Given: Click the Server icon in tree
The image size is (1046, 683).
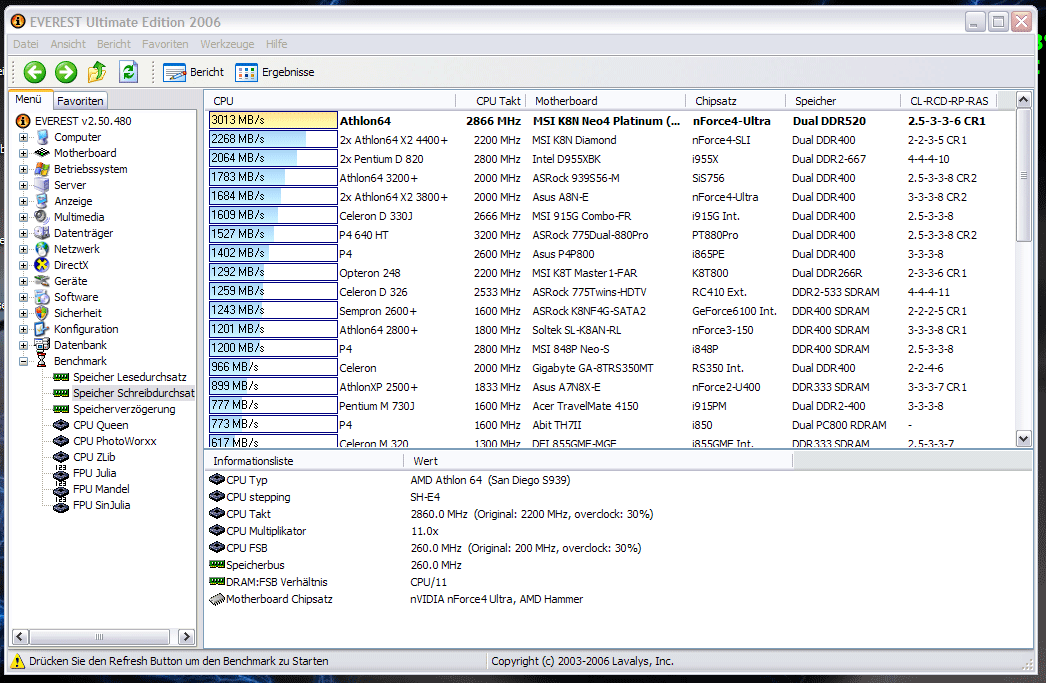Looking at the screenshot, I should click(42, 185).
